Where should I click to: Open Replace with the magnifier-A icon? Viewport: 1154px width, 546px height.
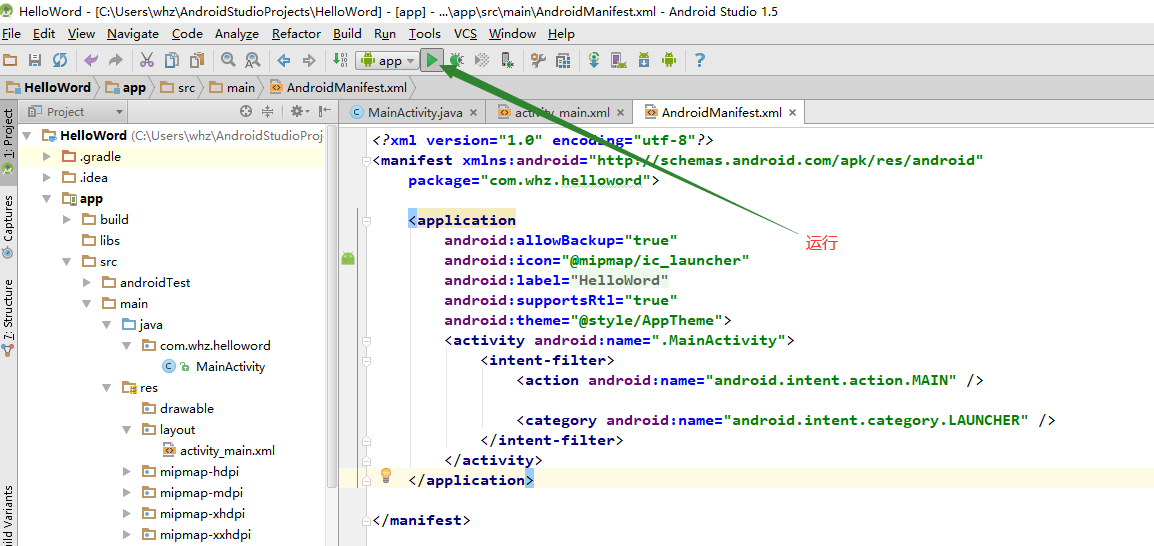252,60
